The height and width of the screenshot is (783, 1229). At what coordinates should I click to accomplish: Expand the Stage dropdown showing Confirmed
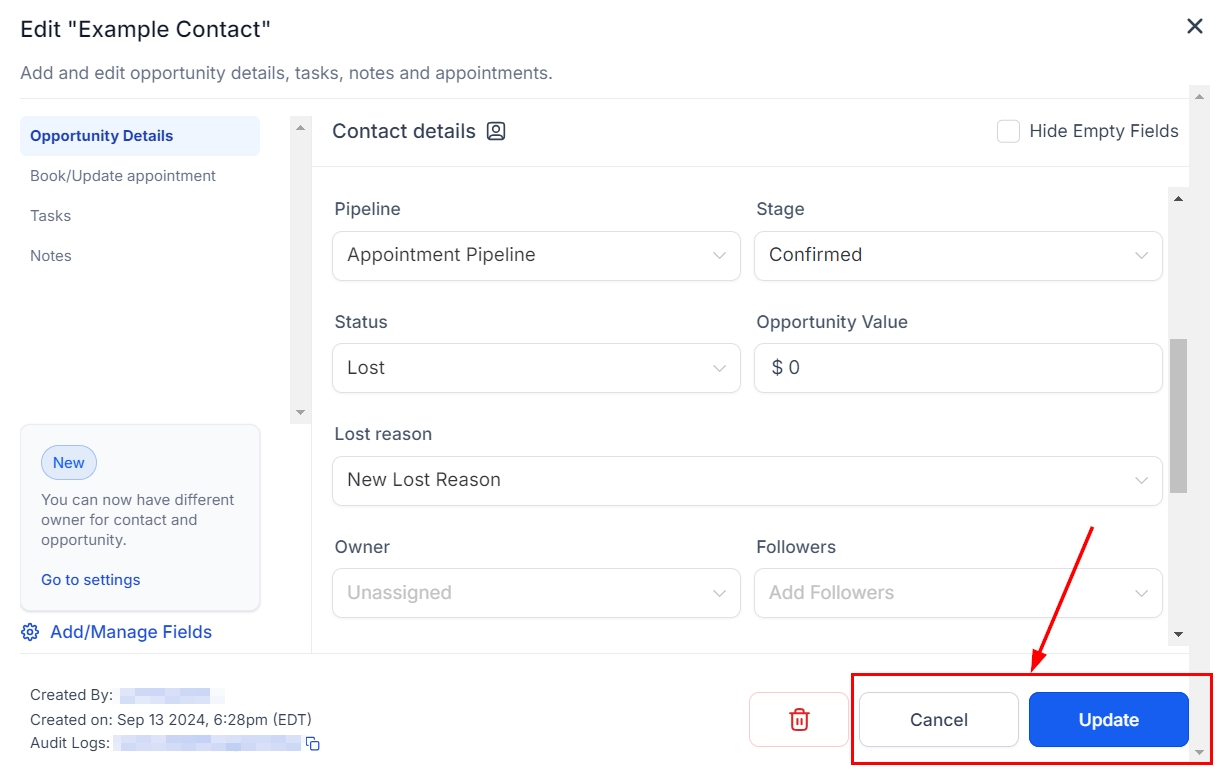pos(958,255)
